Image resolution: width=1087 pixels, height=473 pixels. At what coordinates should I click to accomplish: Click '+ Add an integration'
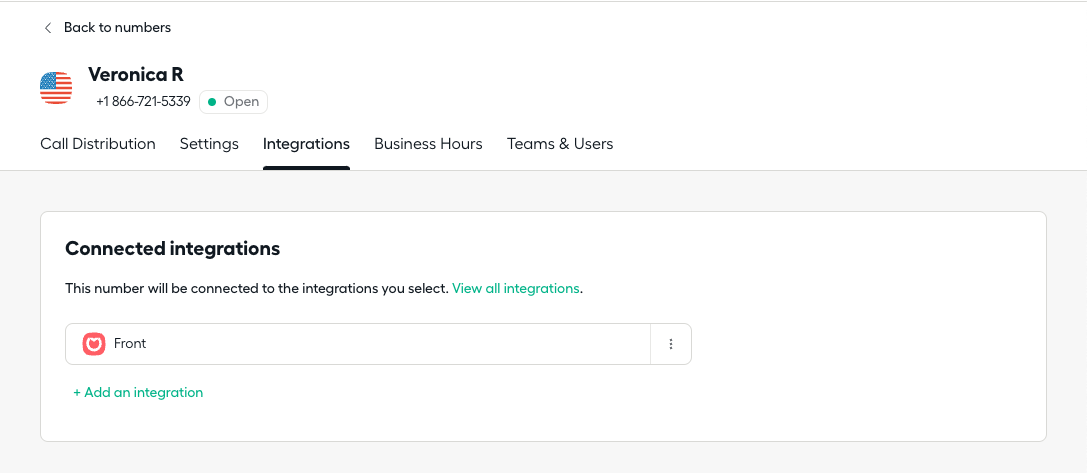click(x=138, y=393)
